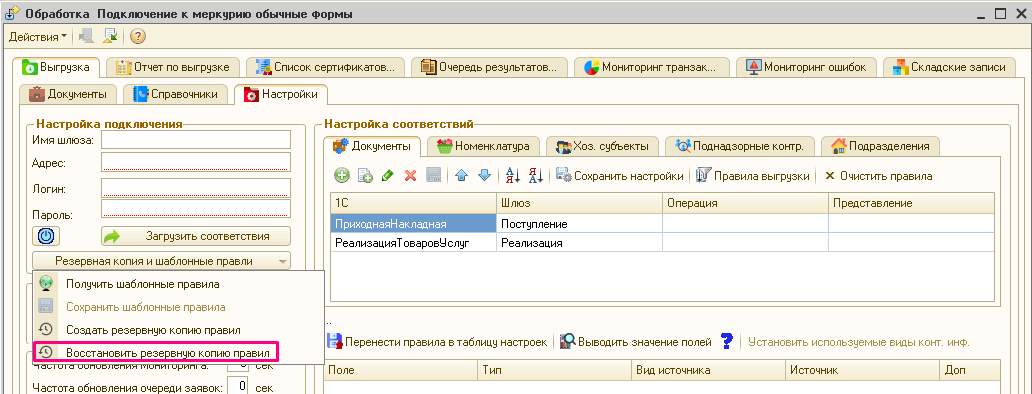The height and width of the screenshot is (394, 1032).
Task: Click Очистить правила button
Action: click(x=877, y=176)
